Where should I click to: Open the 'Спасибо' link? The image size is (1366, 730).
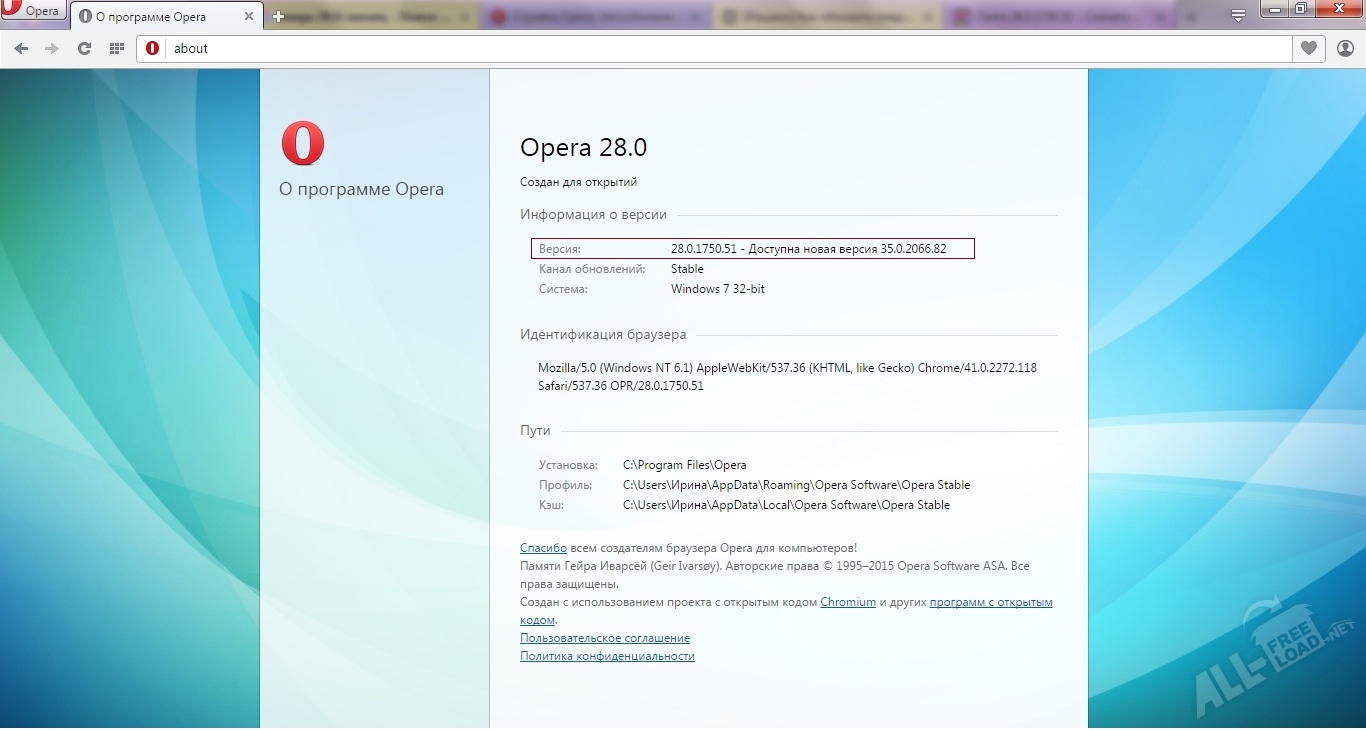click(x=543, y=548)
